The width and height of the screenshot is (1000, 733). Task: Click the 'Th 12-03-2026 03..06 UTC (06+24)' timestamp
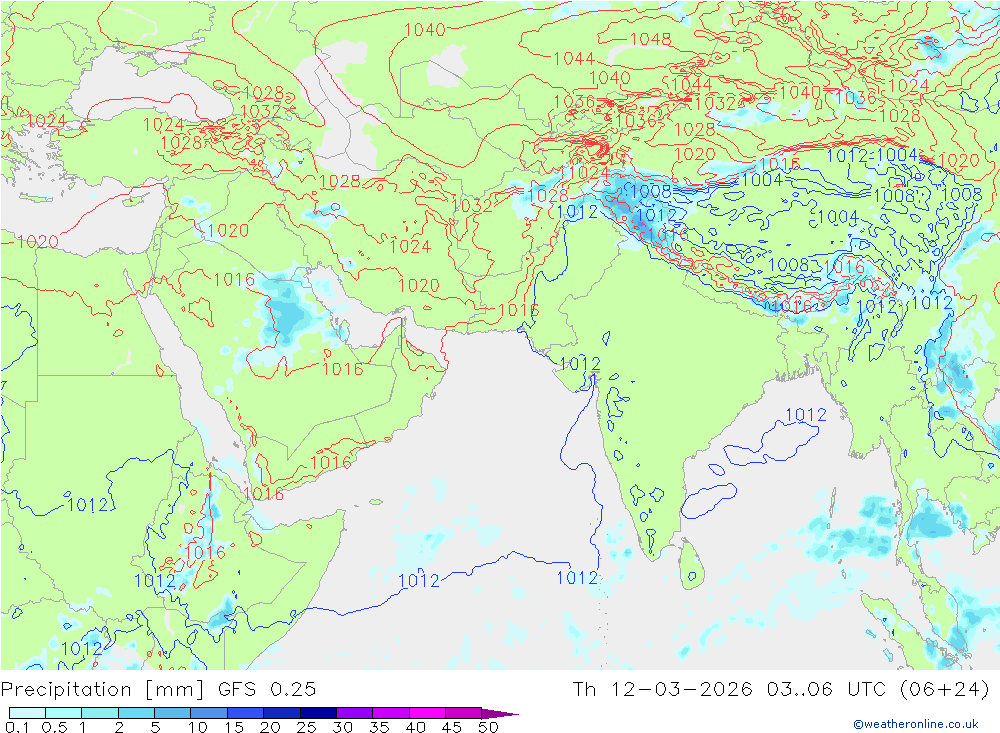click(781, 689)
